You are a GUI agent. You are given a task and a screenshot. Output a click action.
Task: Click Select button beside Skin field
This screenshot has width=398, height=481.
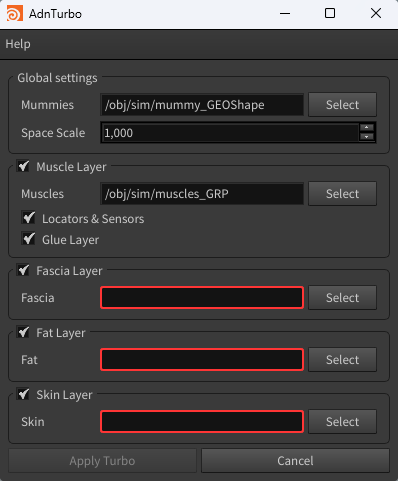click(342, 422)
